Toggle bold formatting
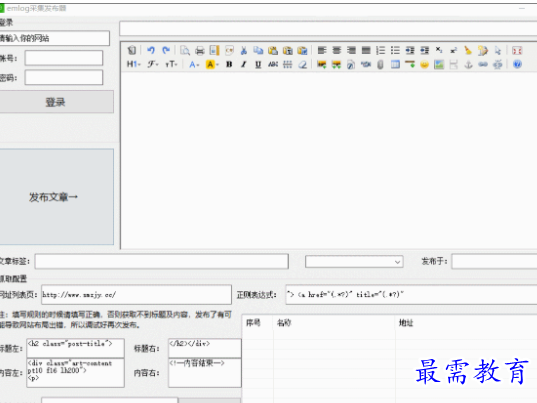537x403 pixels. pyautogui.click(x=229, y=64)
